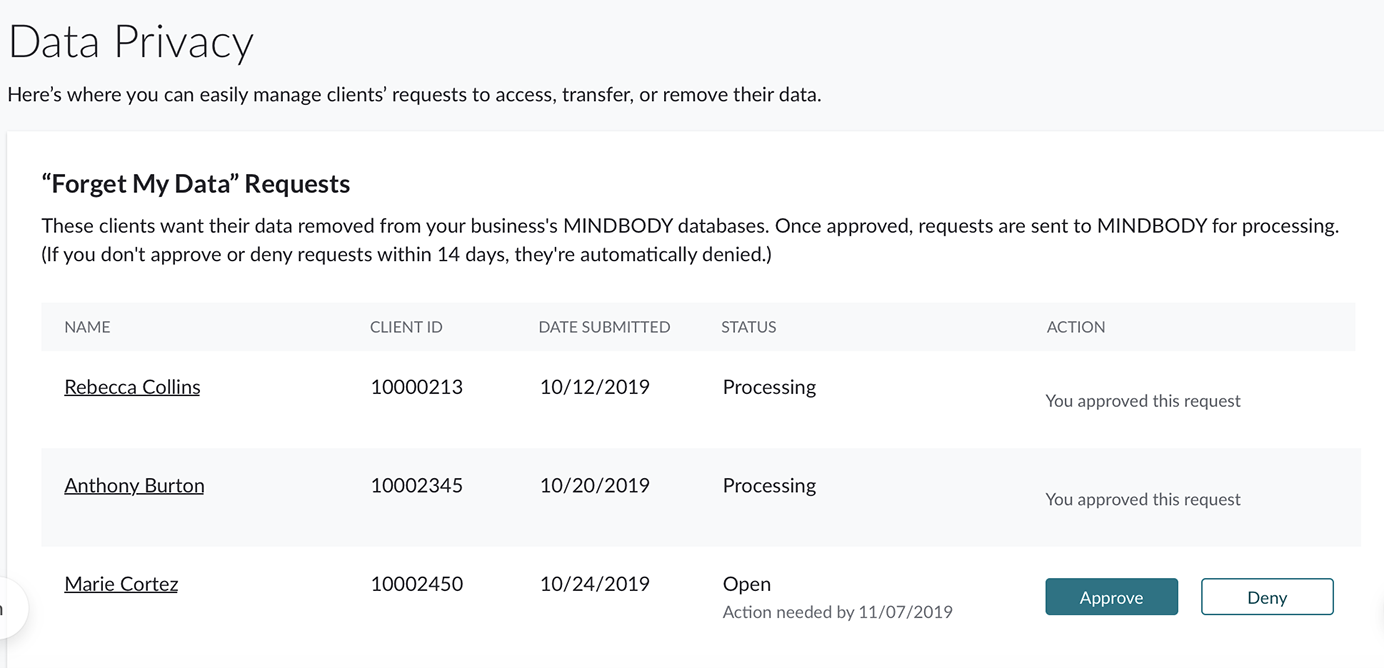Image resolution: width=1384 pixels, height=668 pixels.
Task: Open Marie Cortez client profile link
Action: tap(121, 584)
